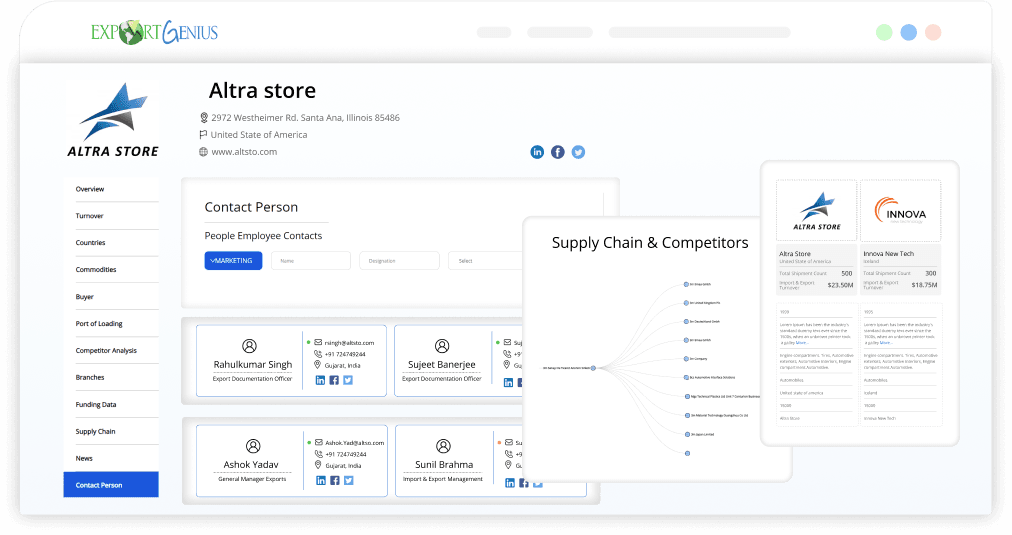Open the Competitor Analysis sidebar item
The height and width of the screenshot is (535, 1012).
click(x=106, y=351)
